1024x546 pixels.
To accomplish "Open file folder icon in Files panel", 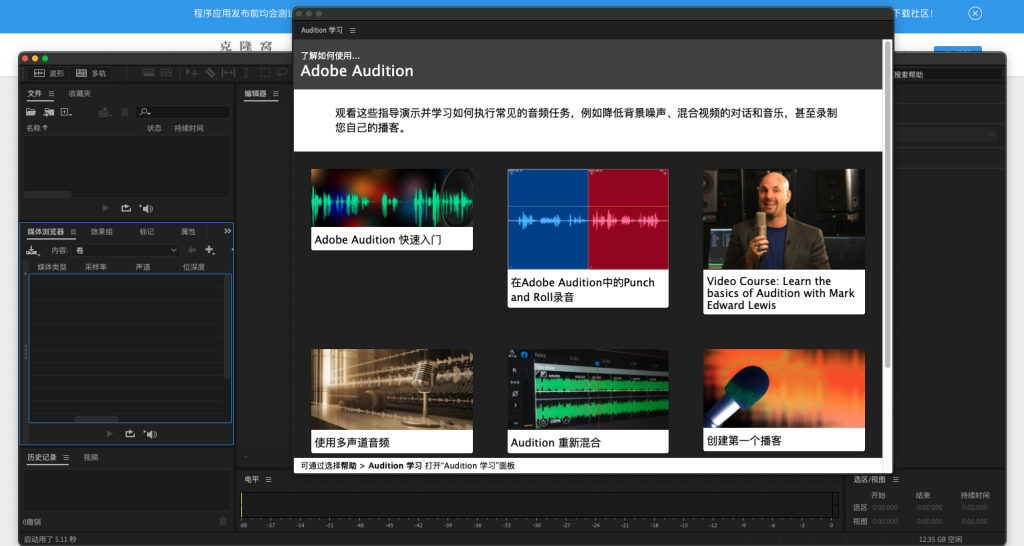I will coord(31,112).
